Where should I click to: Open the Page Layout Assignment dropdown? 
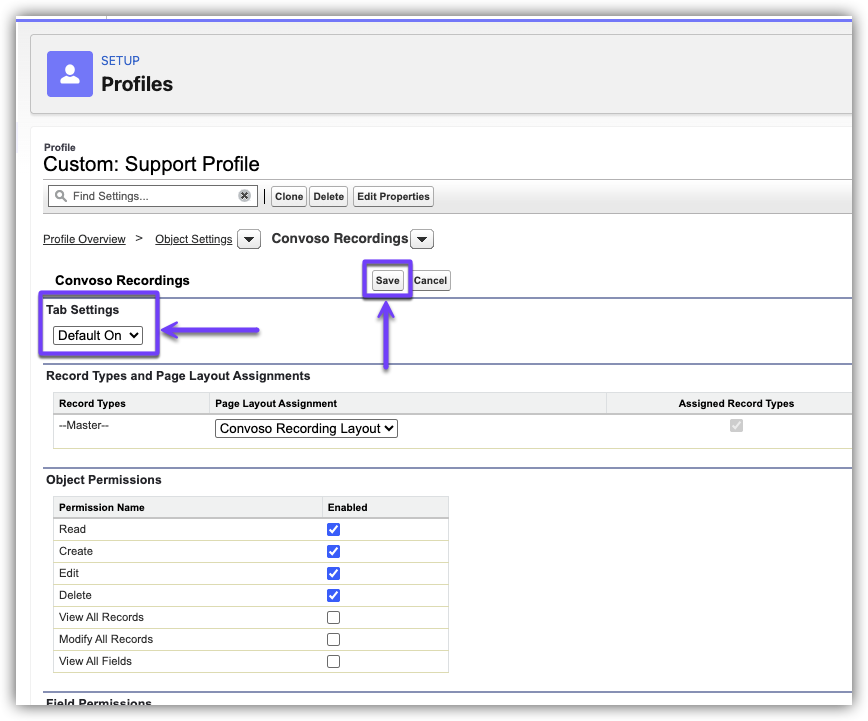[307, 428]
